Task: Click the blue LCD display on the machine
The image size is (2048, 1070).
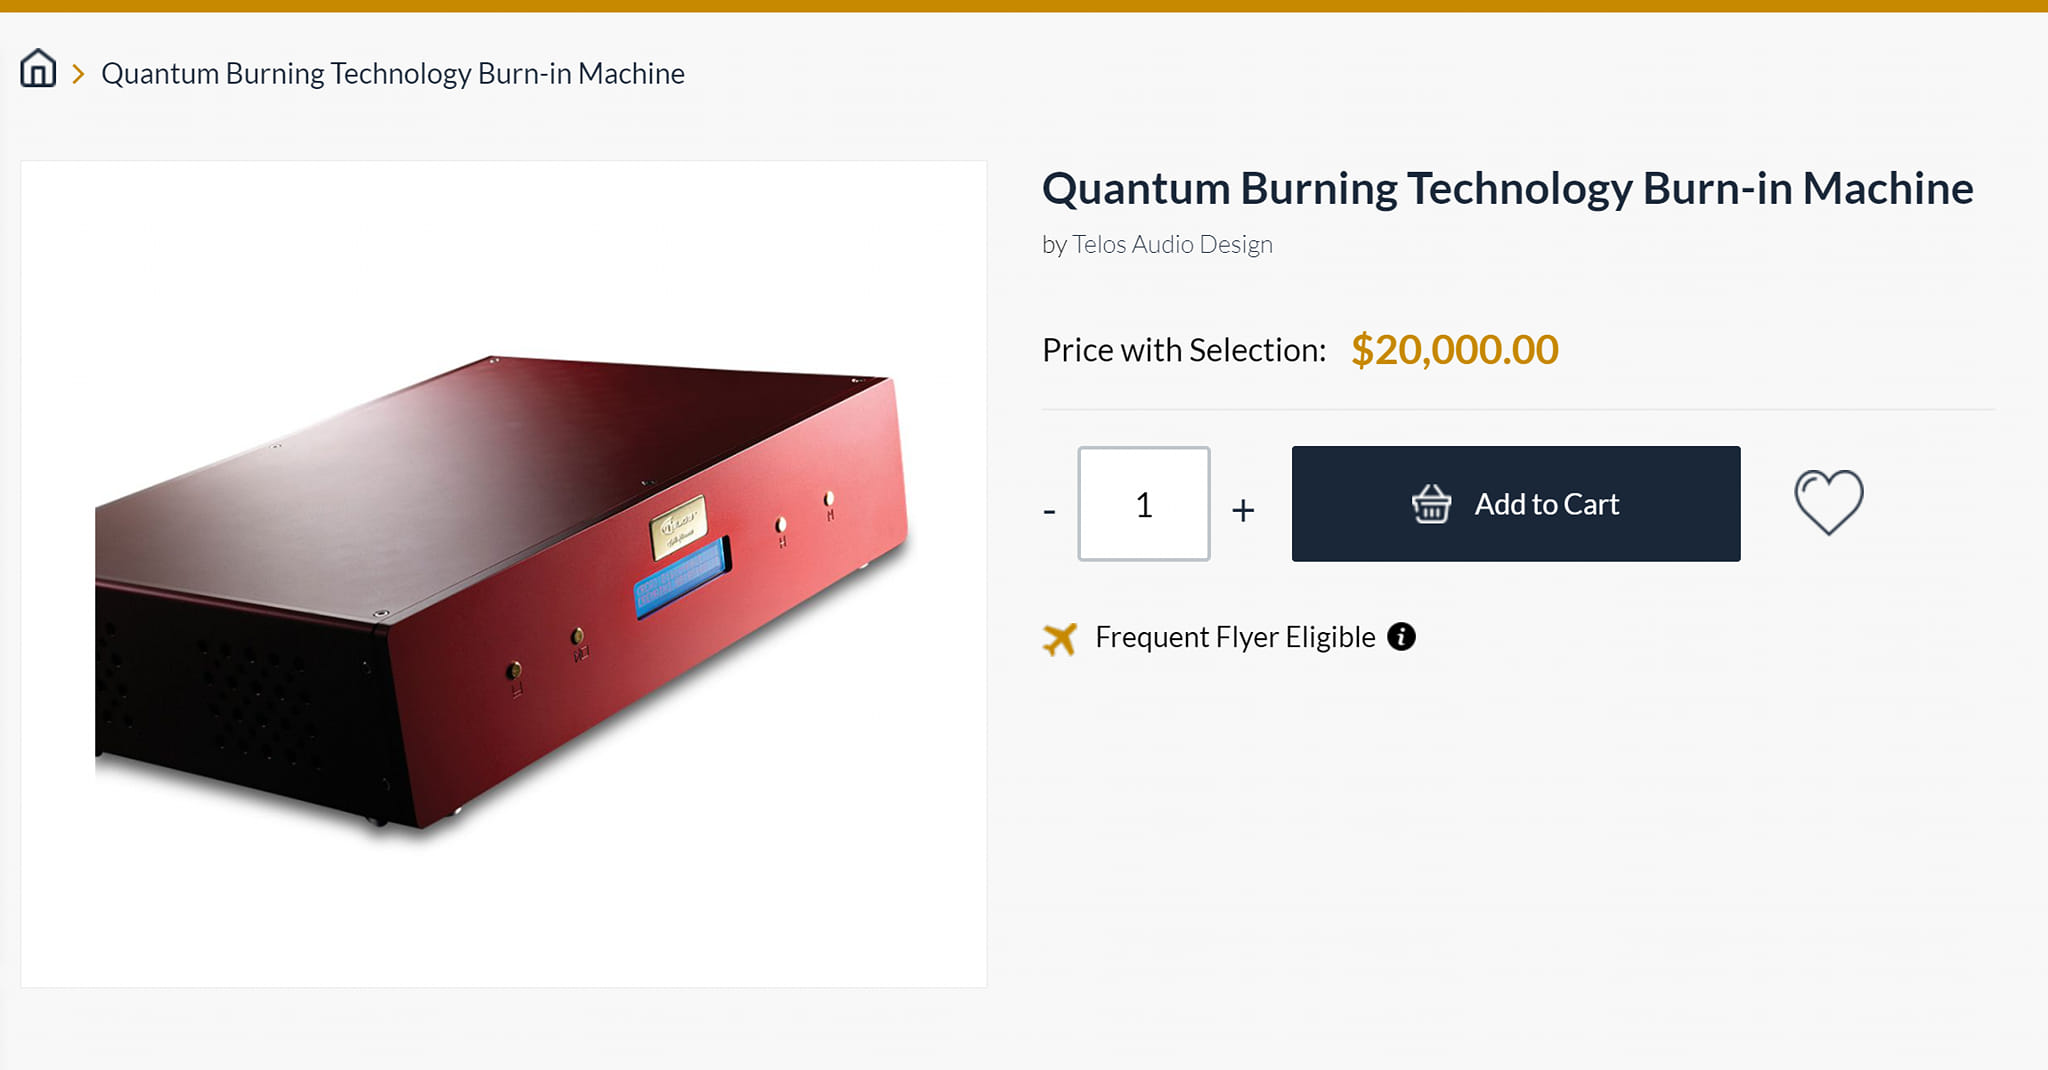Action: 682,578
